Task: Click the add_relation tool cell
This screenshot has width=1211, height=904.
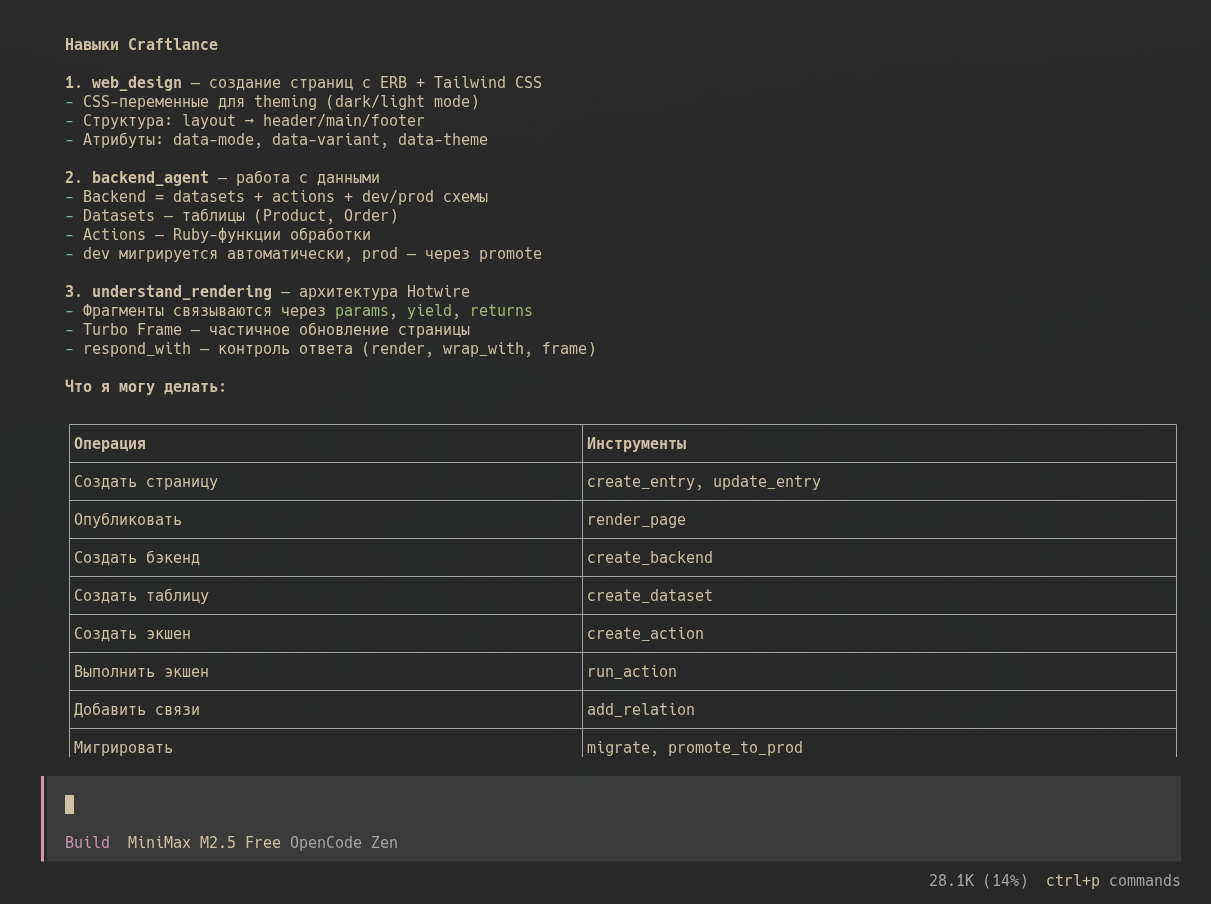Action: coord(640,710)
